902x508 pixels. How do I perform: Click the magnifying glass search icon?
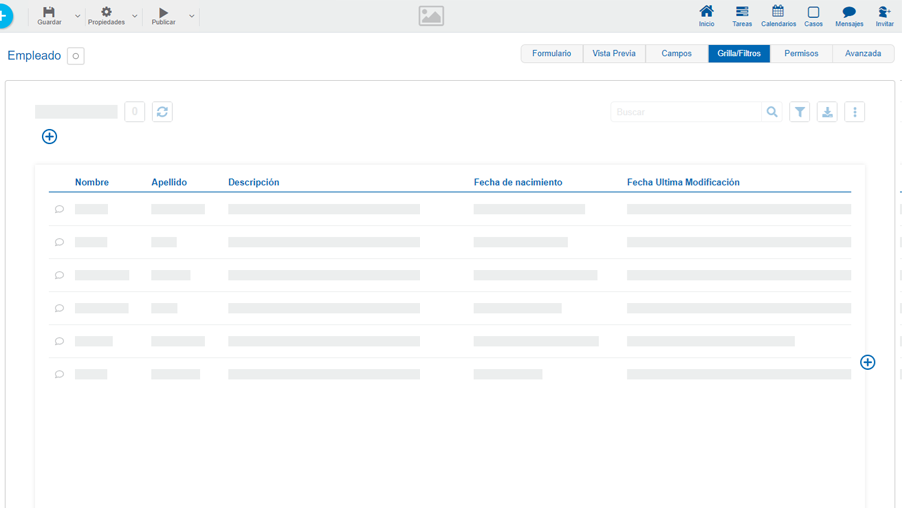pos(772,112)
